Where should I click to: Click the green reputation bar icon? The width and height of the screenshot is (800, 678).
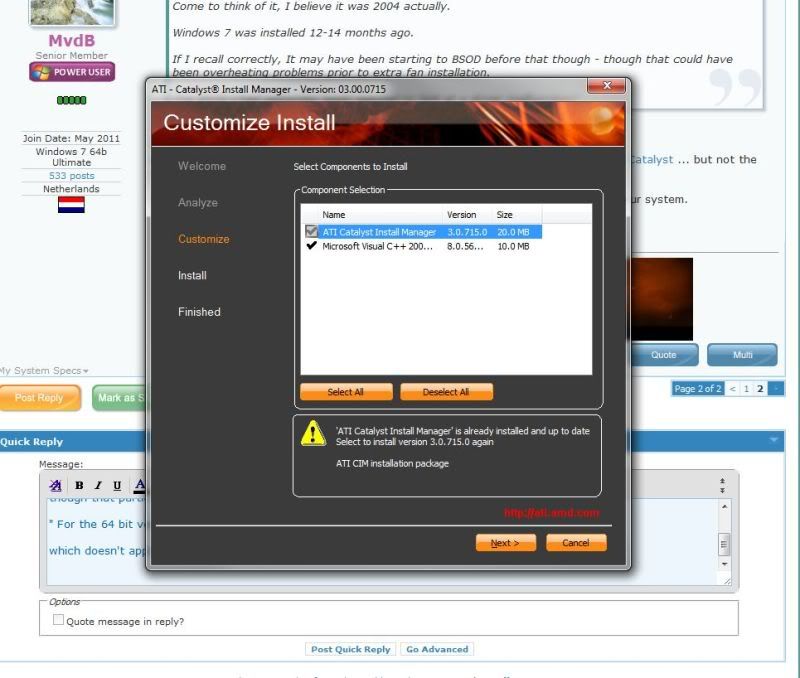click(71, 100)
